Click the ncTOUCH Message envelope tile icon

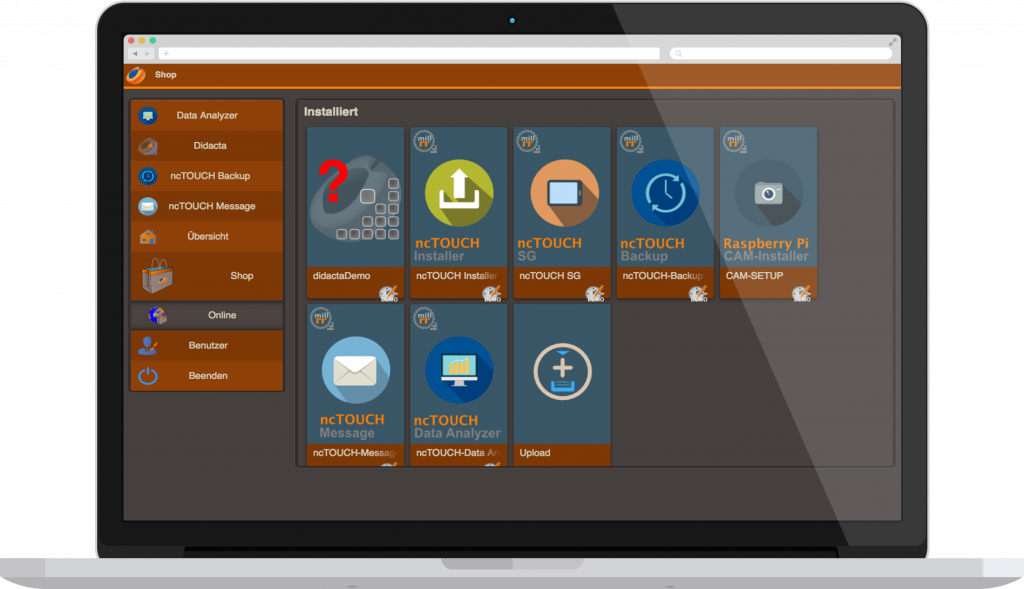356,370
